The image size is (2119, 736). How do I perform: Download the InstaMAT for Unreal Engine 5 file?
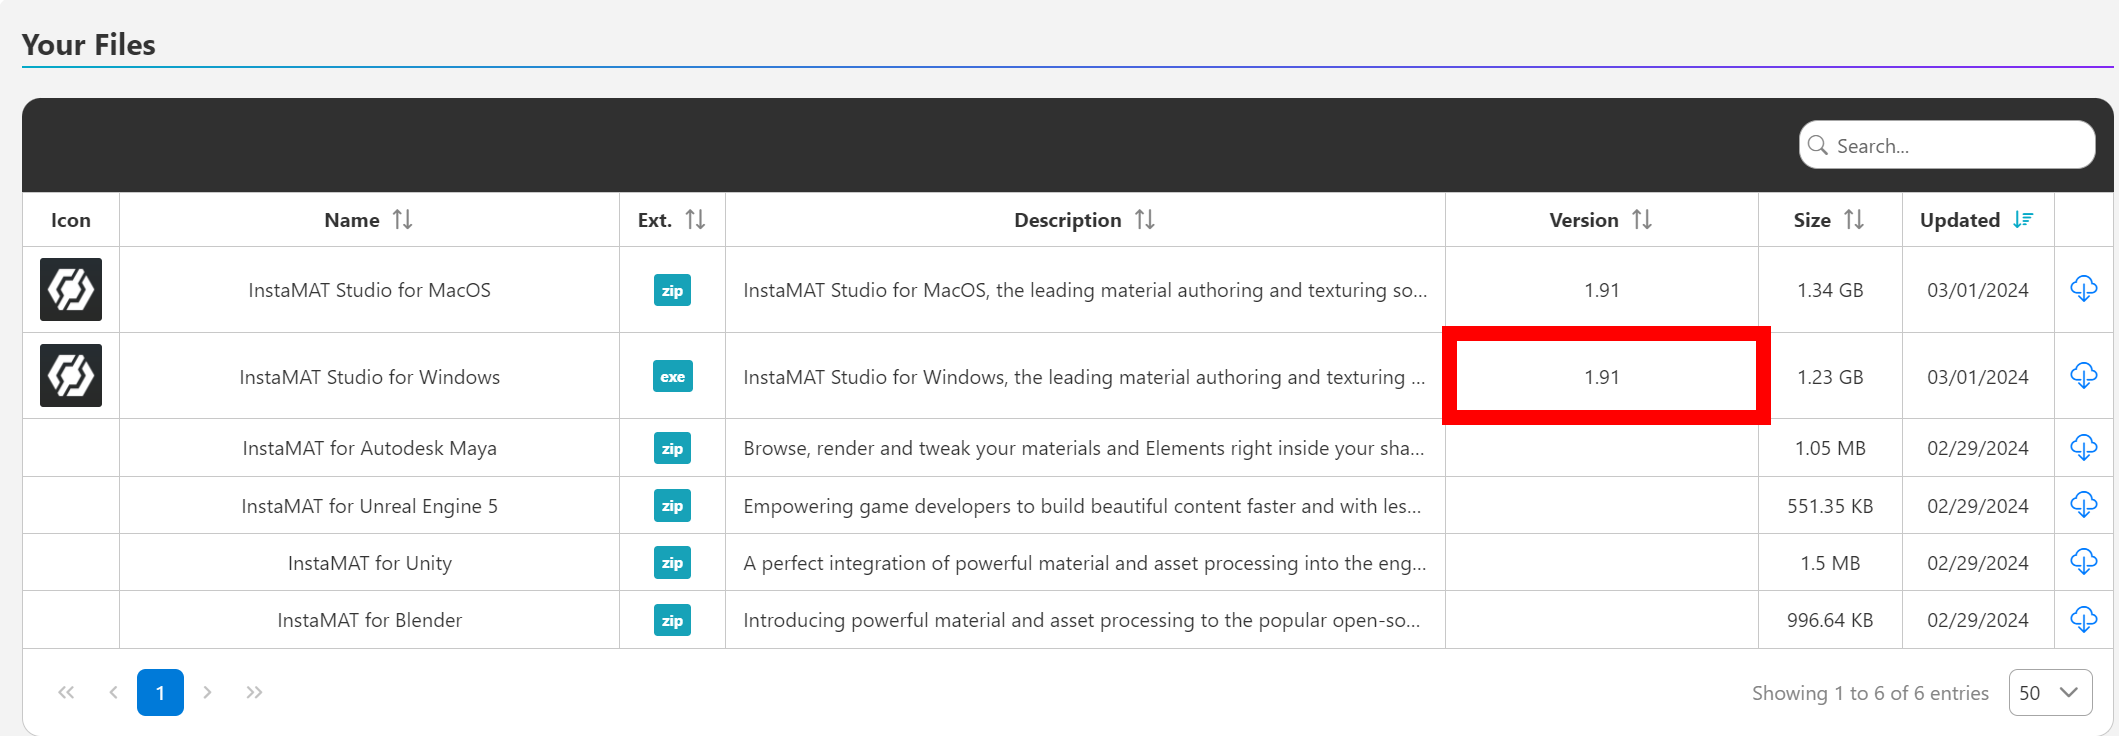point(2083,505)
